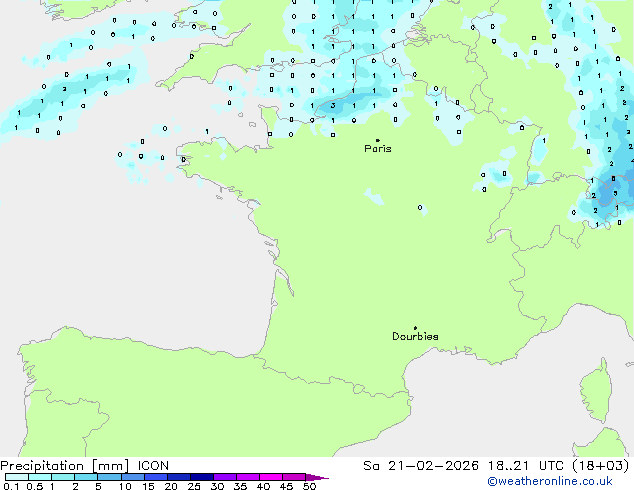634x490 pixels.
Task: Click the '35' legend scale value
Action: click(x=240, y=486)
